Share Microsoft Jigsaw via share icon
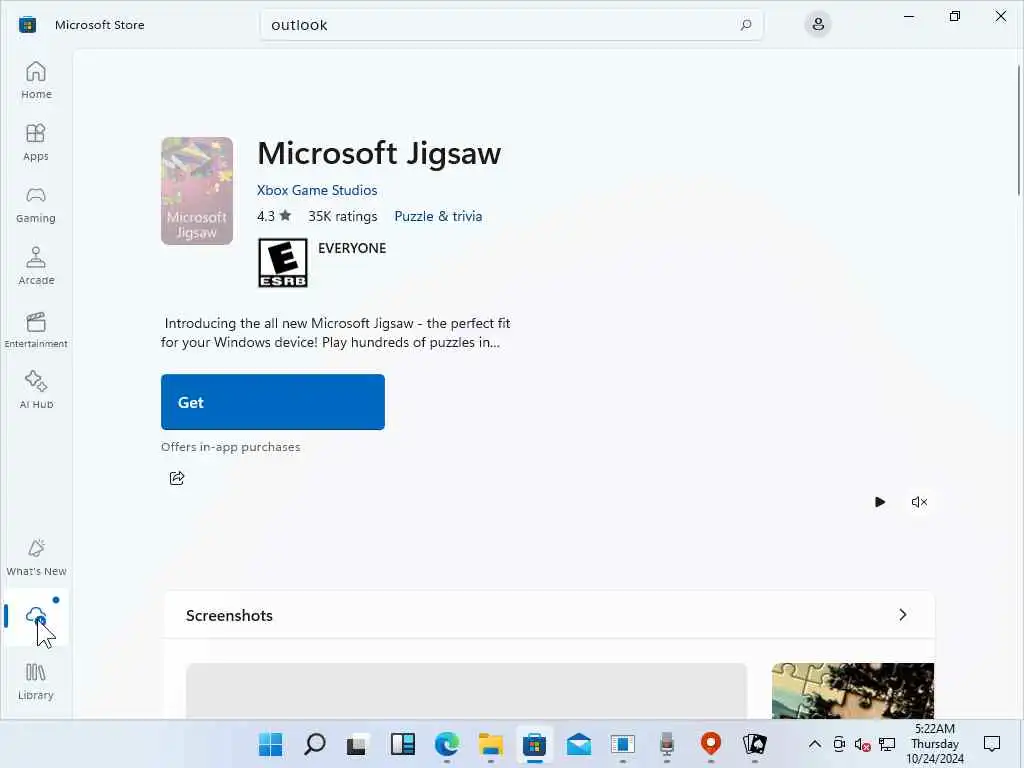 177,478
